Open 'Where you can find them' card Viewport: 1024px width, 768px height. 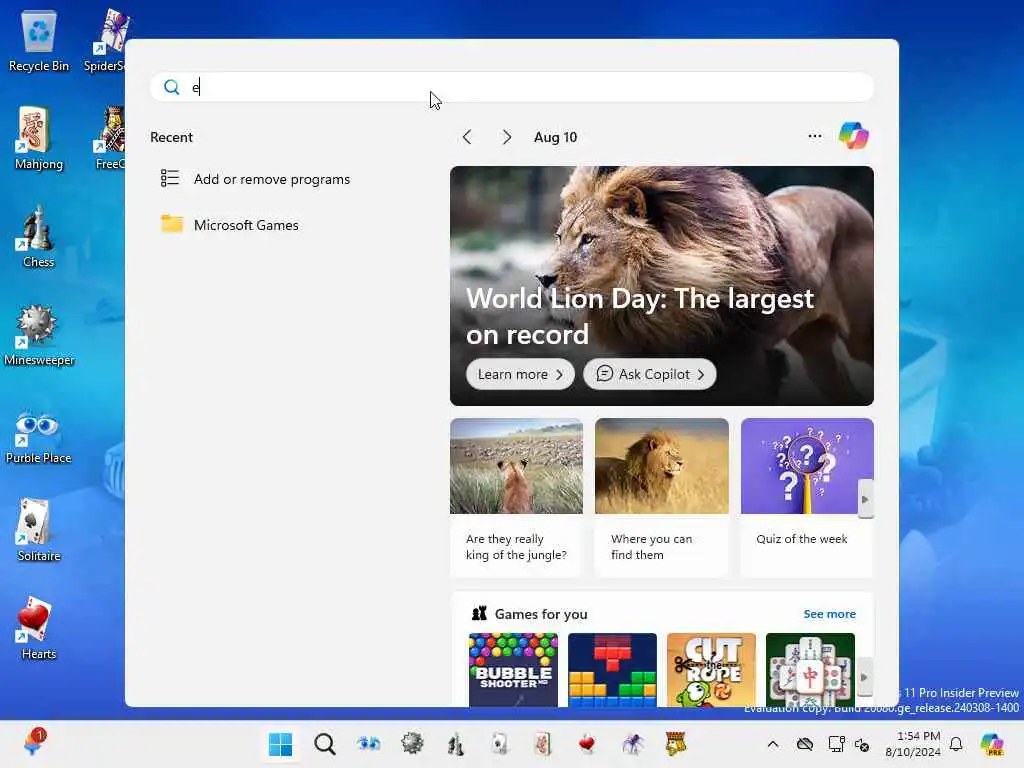click(x=662, y=498)
